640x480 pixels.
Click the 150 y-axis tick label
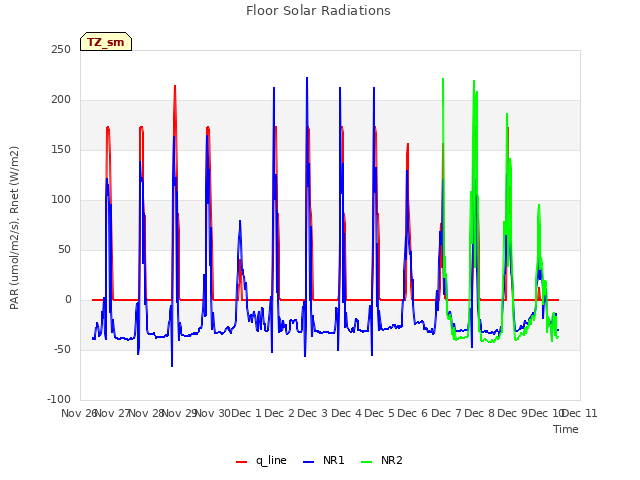pyautogui.click(x=61, y=149)
